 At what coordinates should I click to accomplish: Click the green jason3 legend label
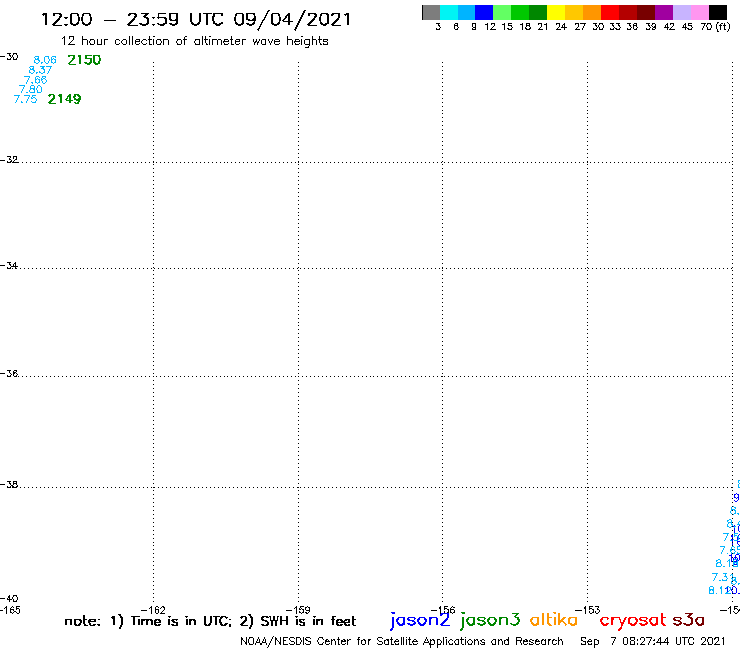[x=490, y=620]
